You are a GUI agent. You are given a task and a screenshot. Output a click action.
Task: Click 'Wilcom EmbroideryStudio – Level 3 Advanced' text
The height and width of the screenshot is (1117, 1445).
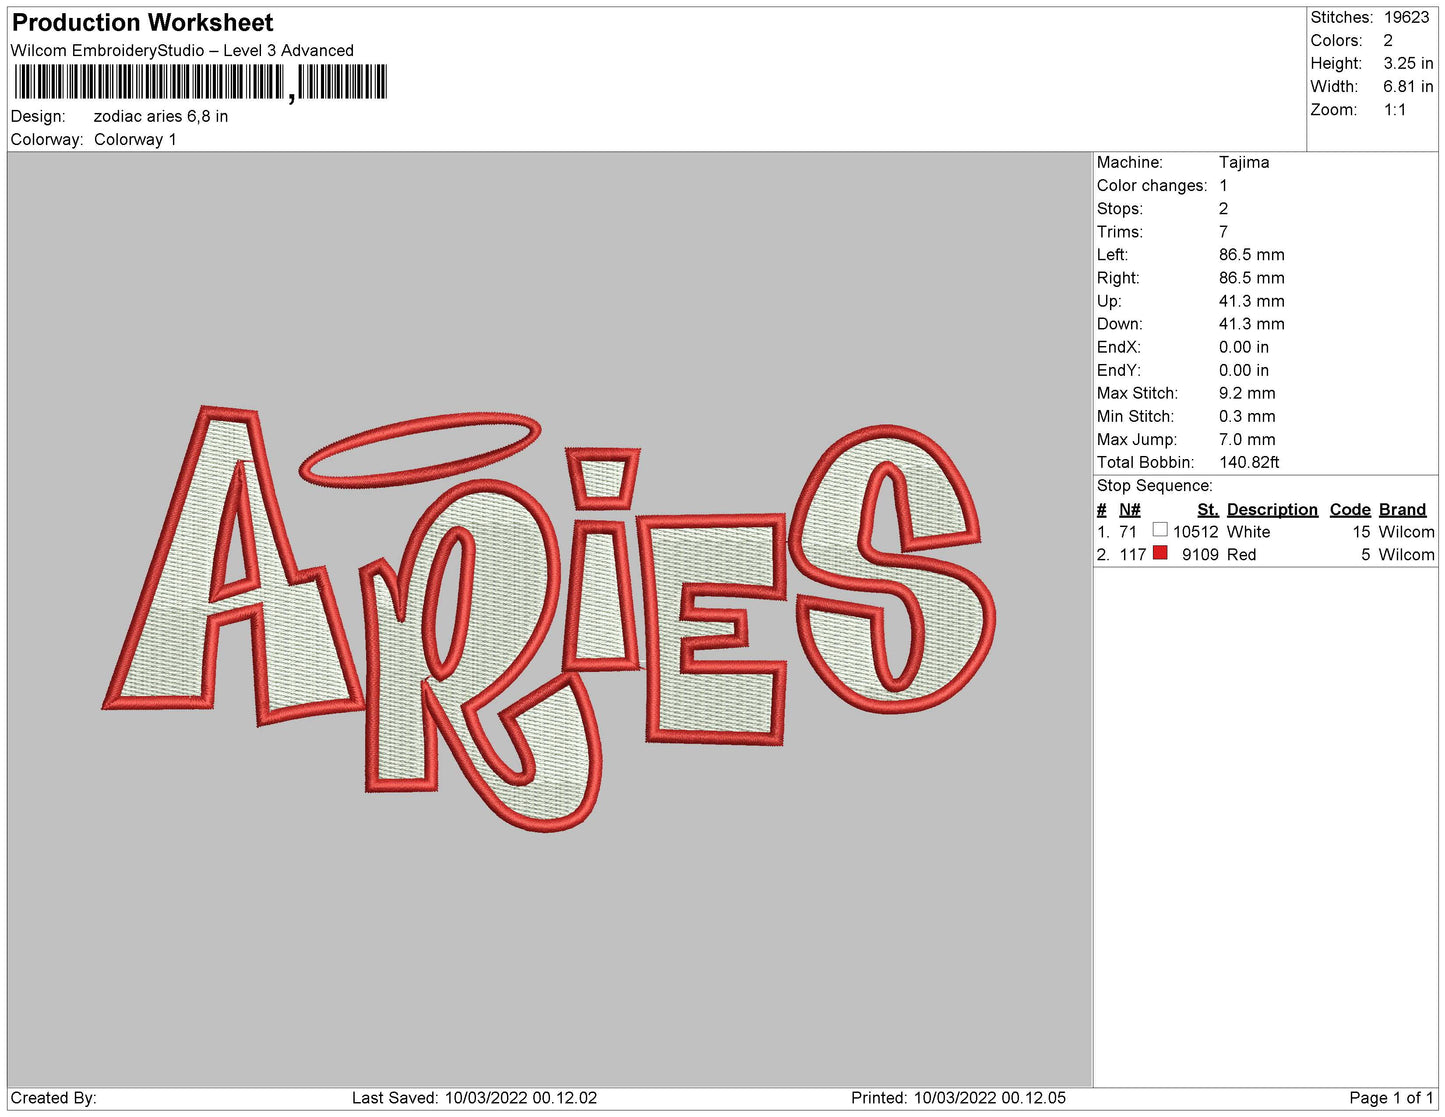pos(182,50)
